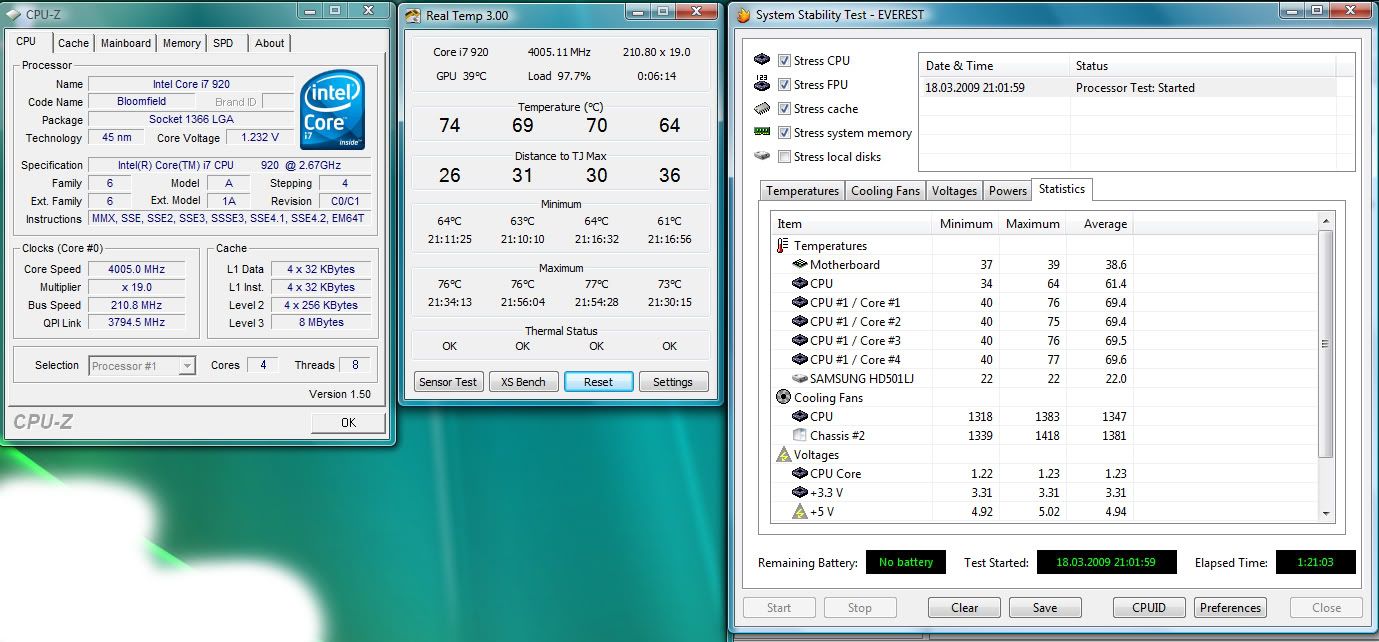Select the Statistics tab in EVEREST
This screenshot has height=642, width=1379.
click(1062, 189)
